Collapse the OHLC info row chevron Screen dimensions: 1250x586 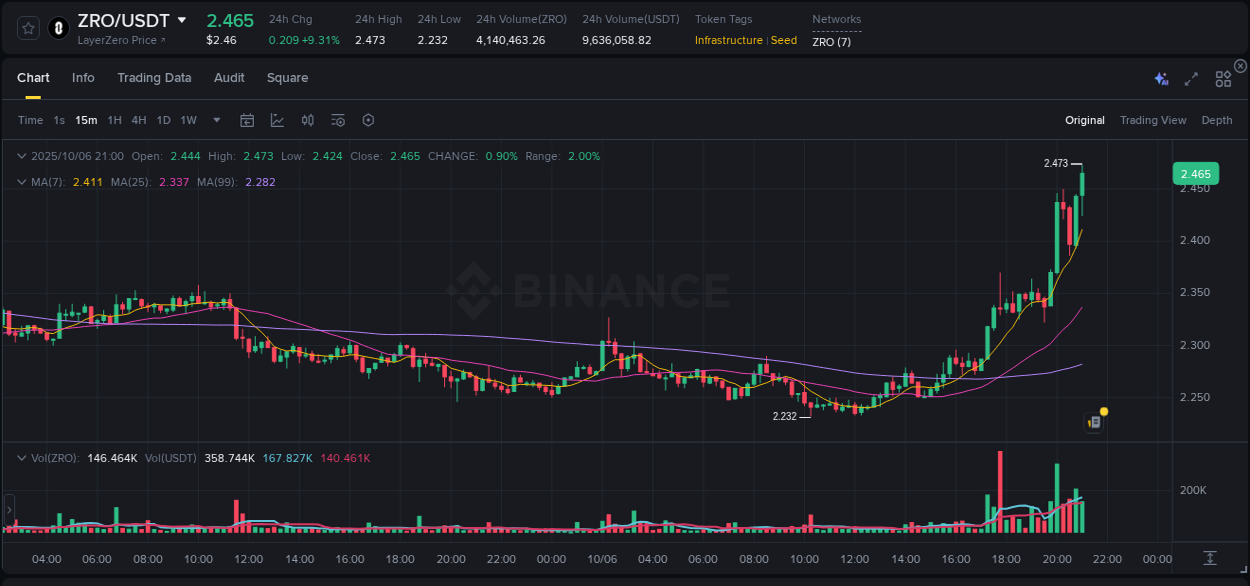pyautogui.click(x=22, y=156)
